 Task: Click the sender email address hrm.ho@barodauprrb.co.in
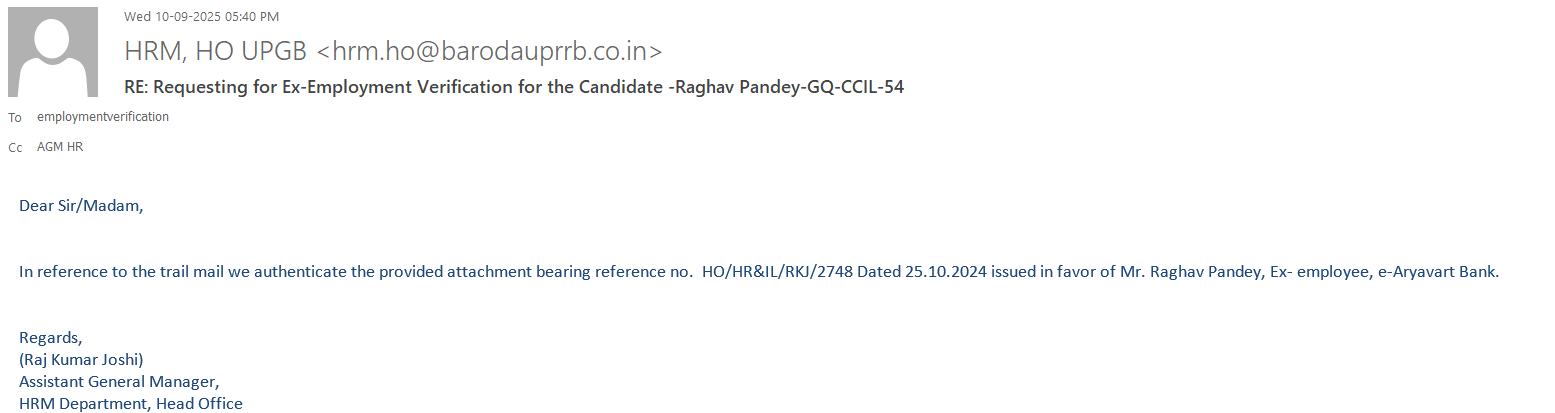[x=488, y=51]
